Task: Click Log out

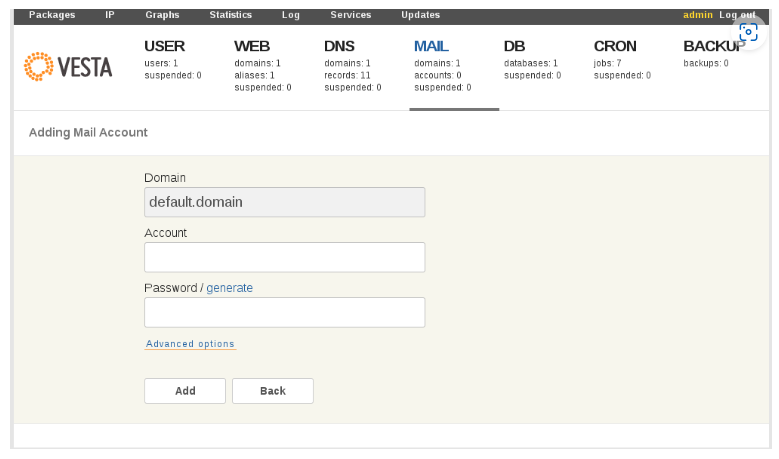Action: (x=737, y=15)
